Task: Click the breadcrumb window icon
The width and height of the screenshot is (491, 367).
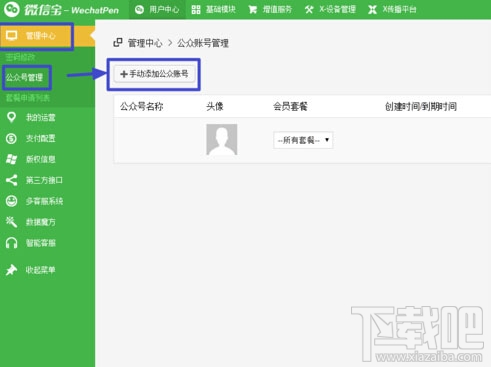Action: (x=118, y=43)
